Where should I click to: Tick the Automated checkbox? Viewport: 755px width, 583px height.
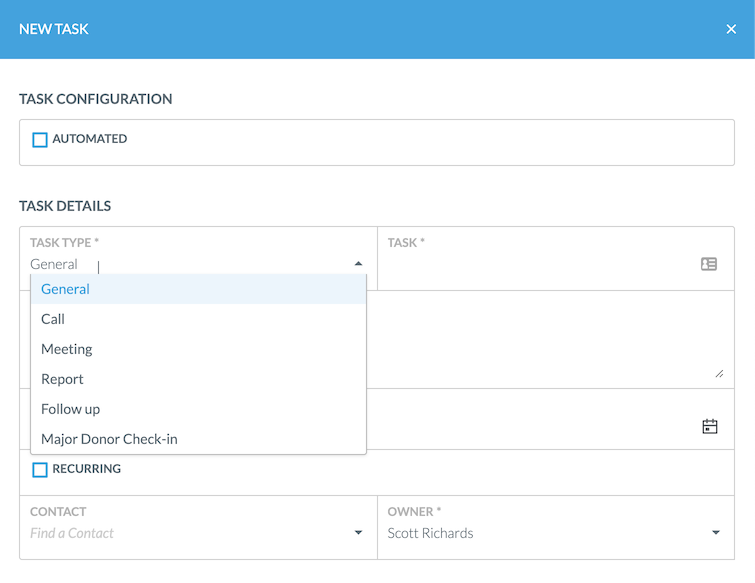tap(40, 140)
